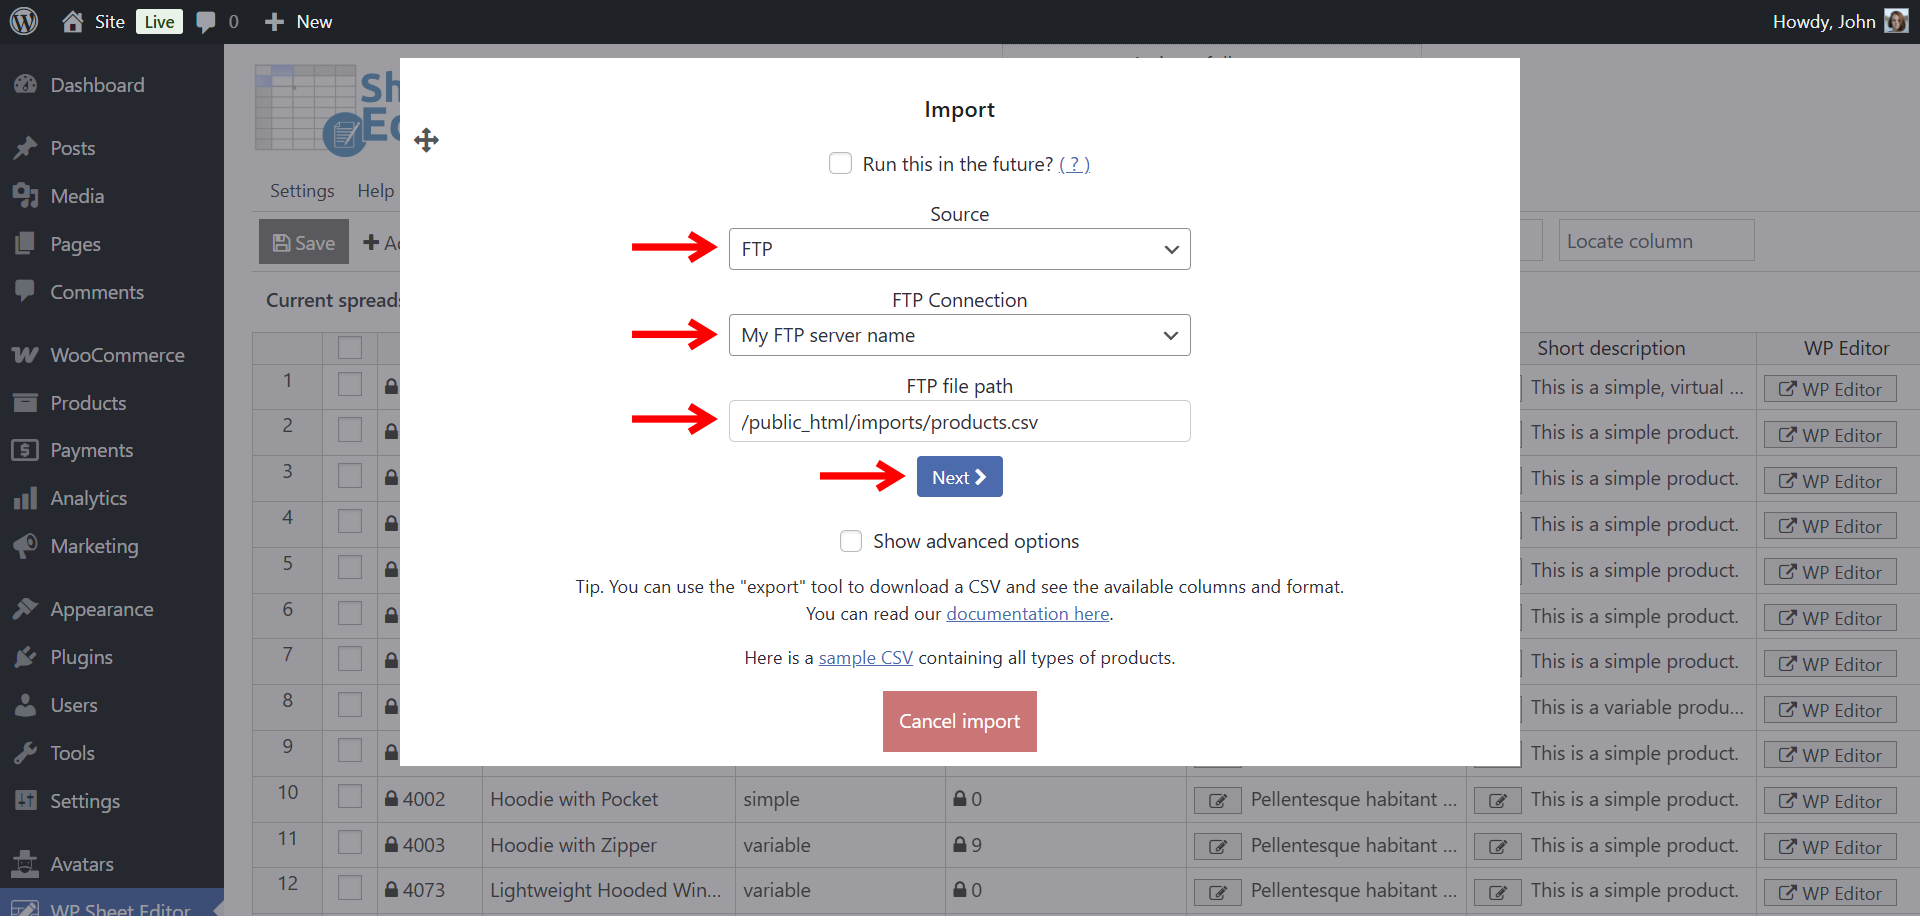
Task: Click the WooCommerce icon in sidebar
Action: click(25, 355)
